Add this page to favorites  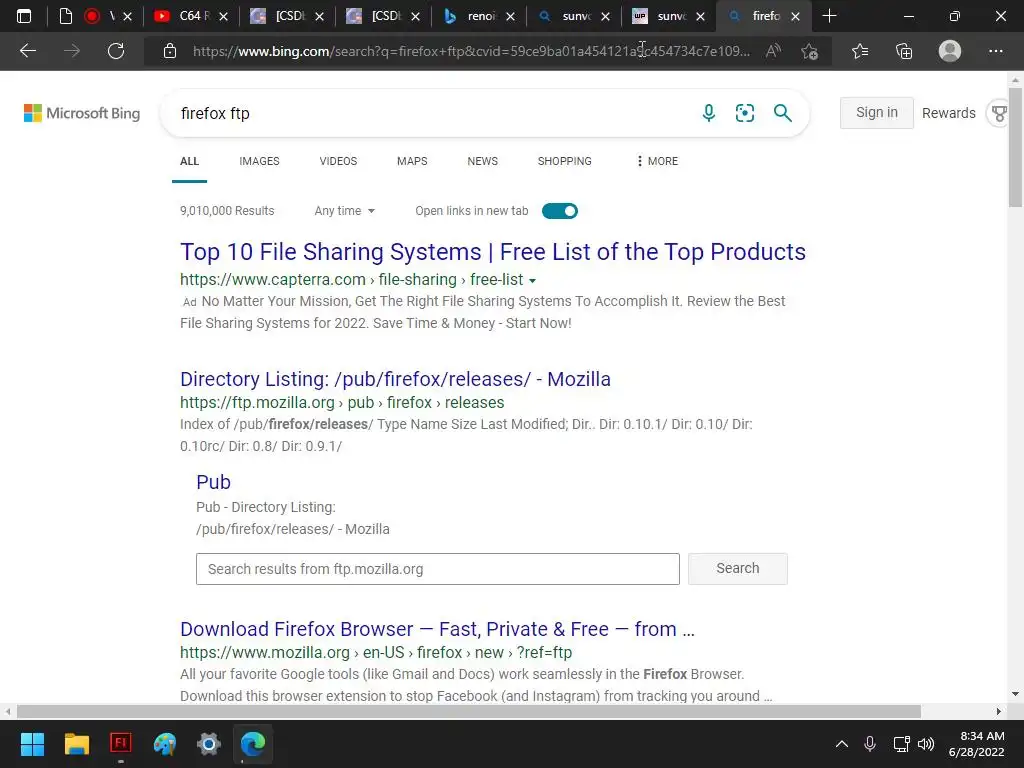click(810, 51)
